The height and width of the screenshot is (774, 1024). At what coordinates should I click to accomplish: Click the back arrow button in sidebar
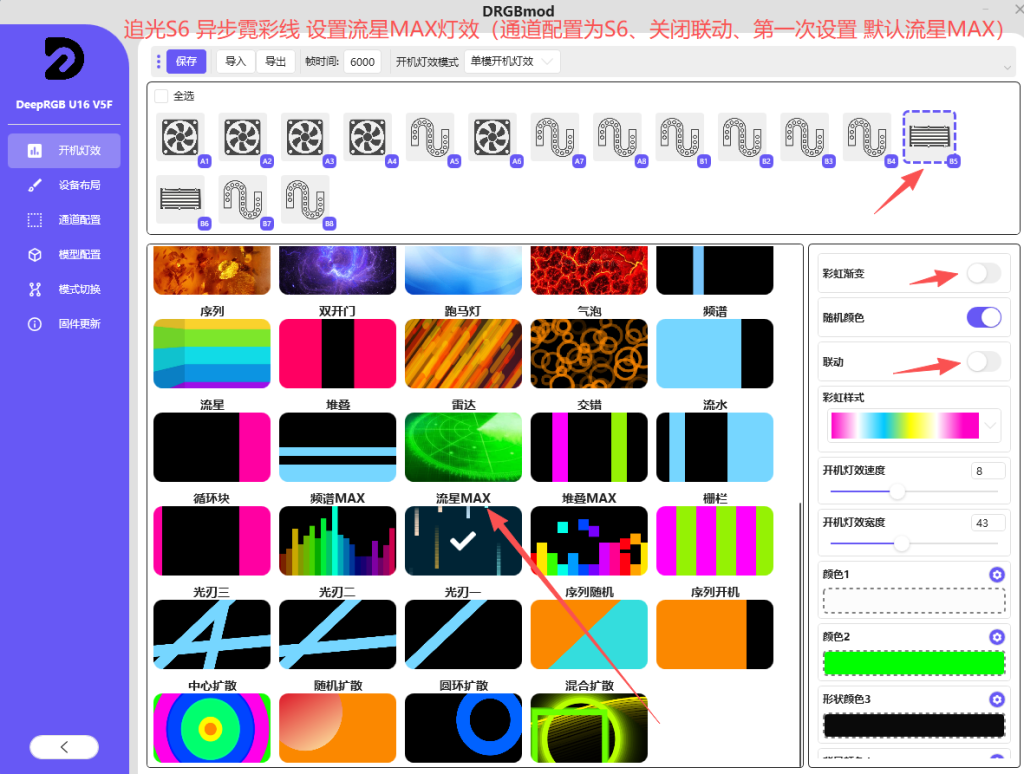(64, 746)
